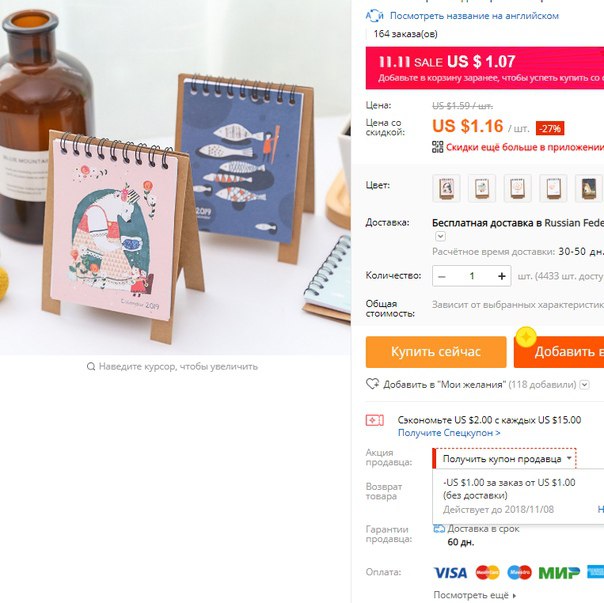Click the red coupon icon near savings offer
The image size is (604, 603).
pyautogui.click(x=374, y=420)
